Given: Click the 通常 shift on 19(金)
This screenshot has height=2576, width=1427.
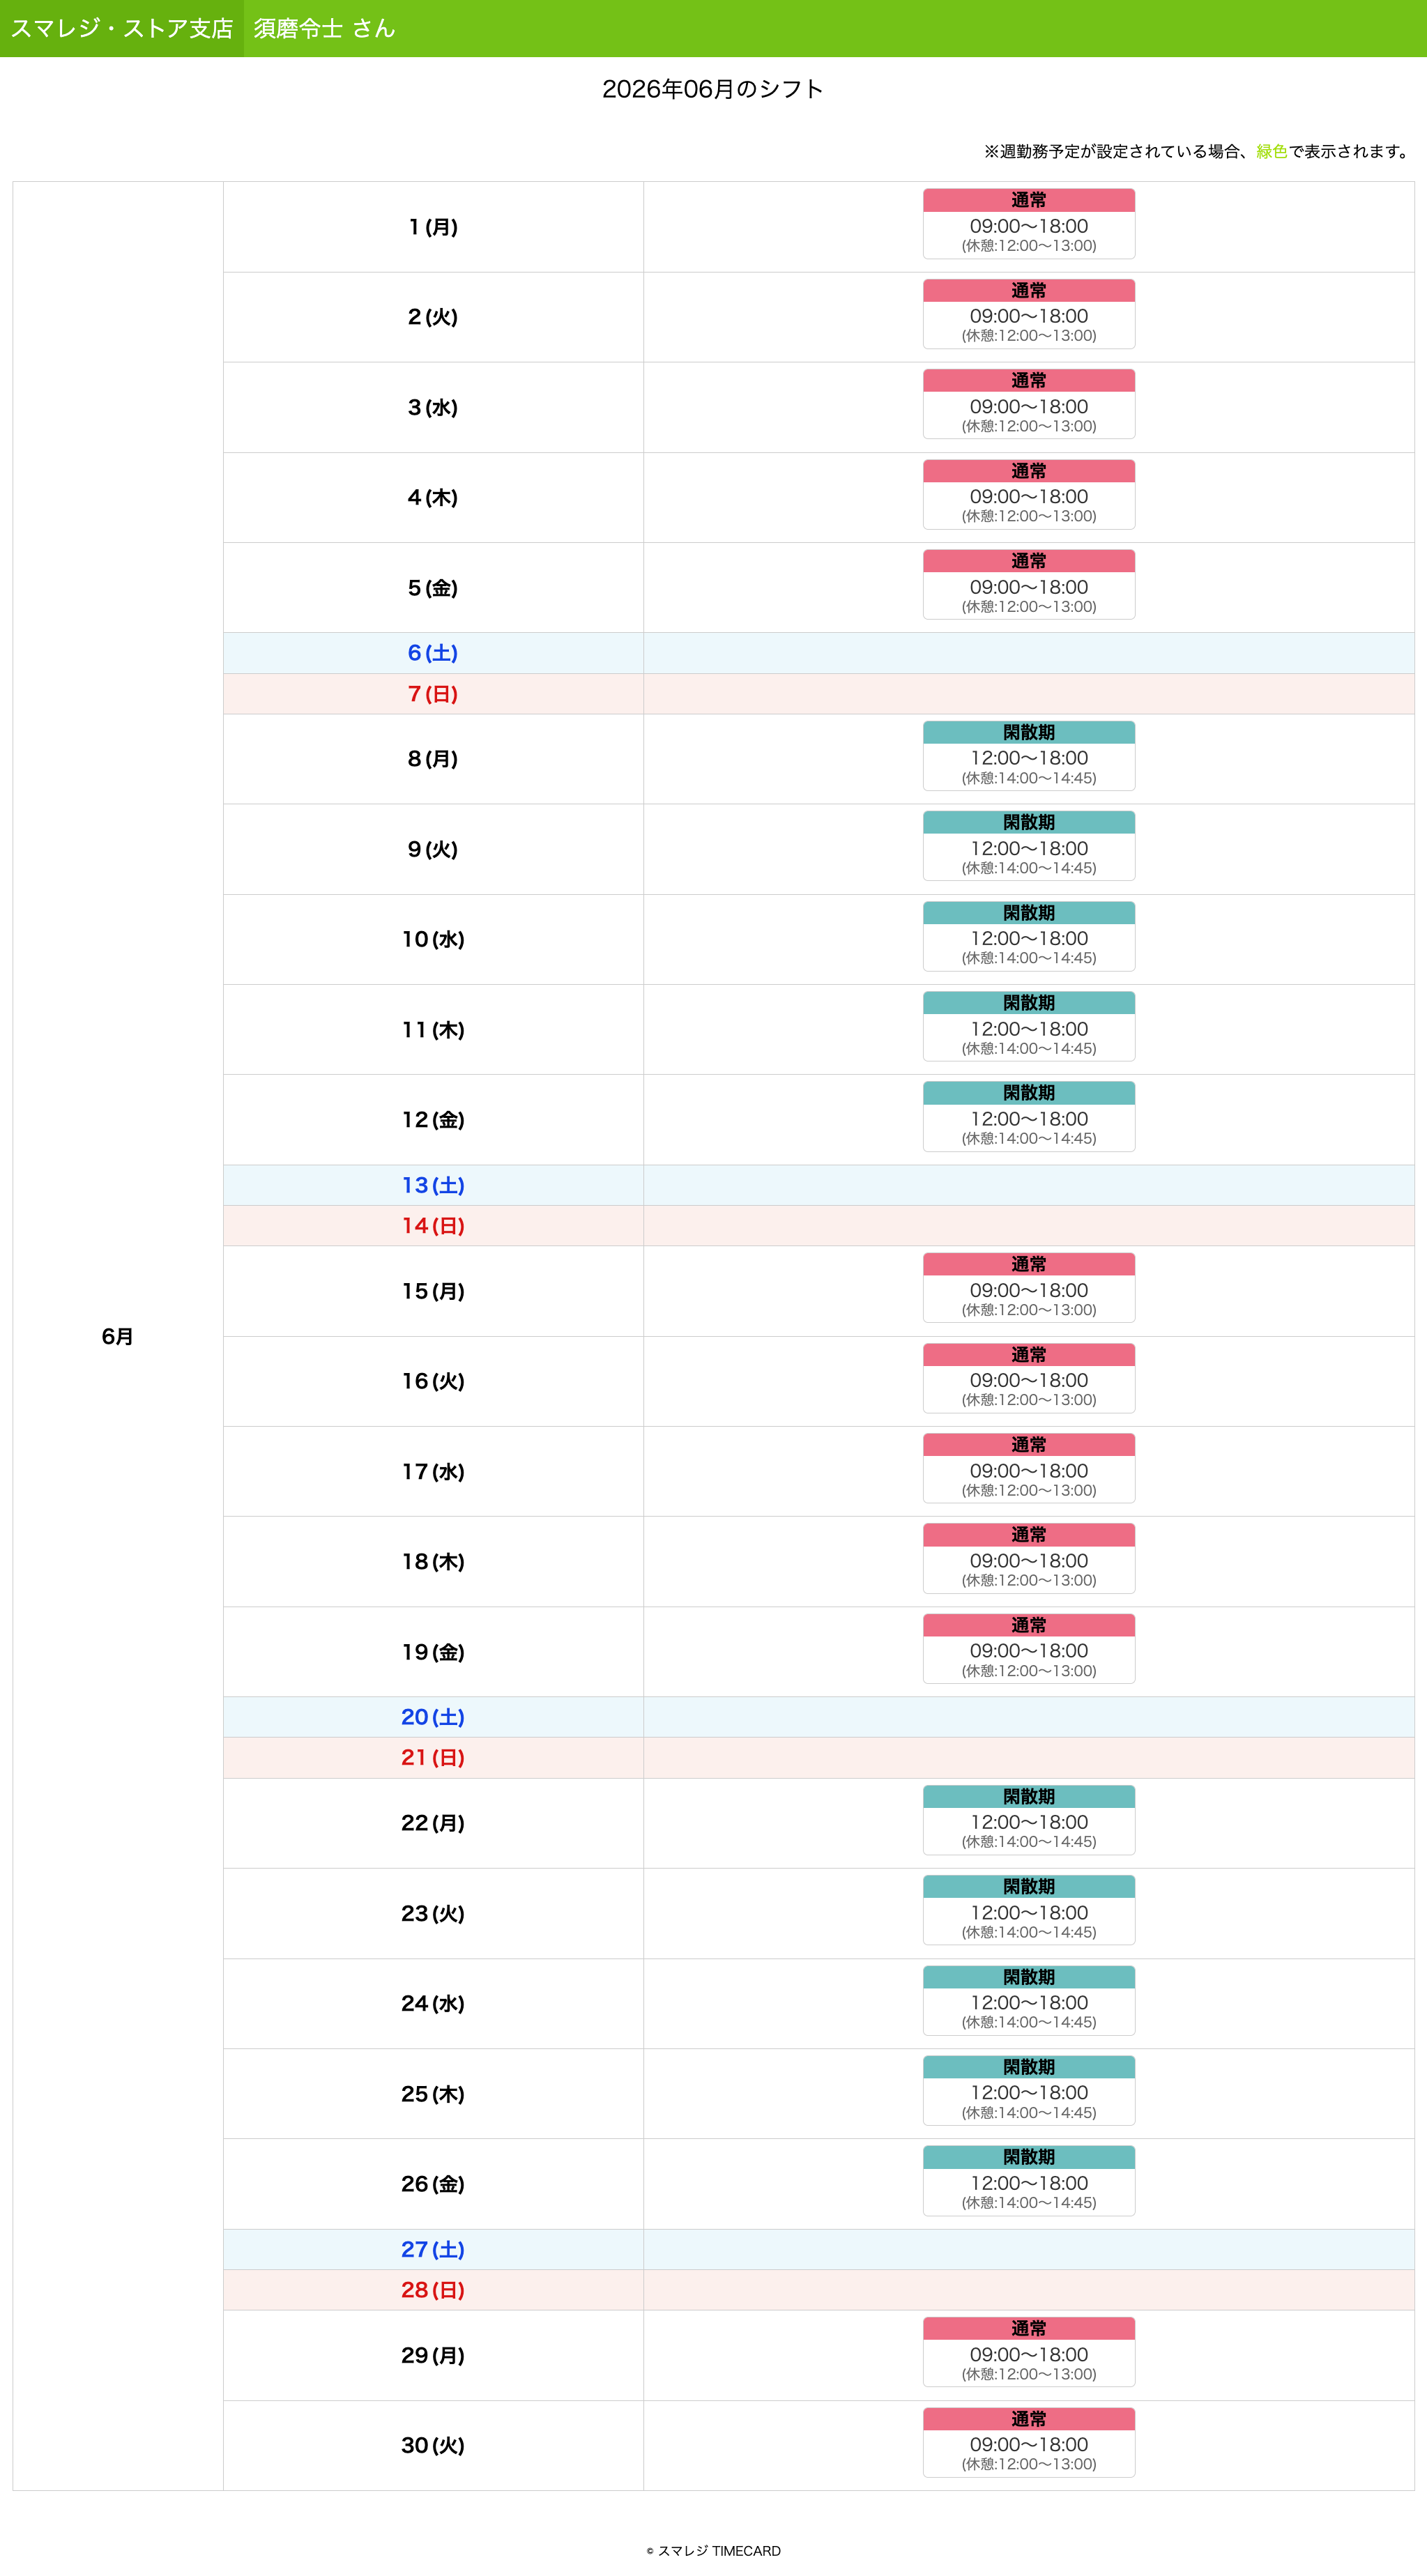Looking at the screenshot, I should tap(1028, 1649).
